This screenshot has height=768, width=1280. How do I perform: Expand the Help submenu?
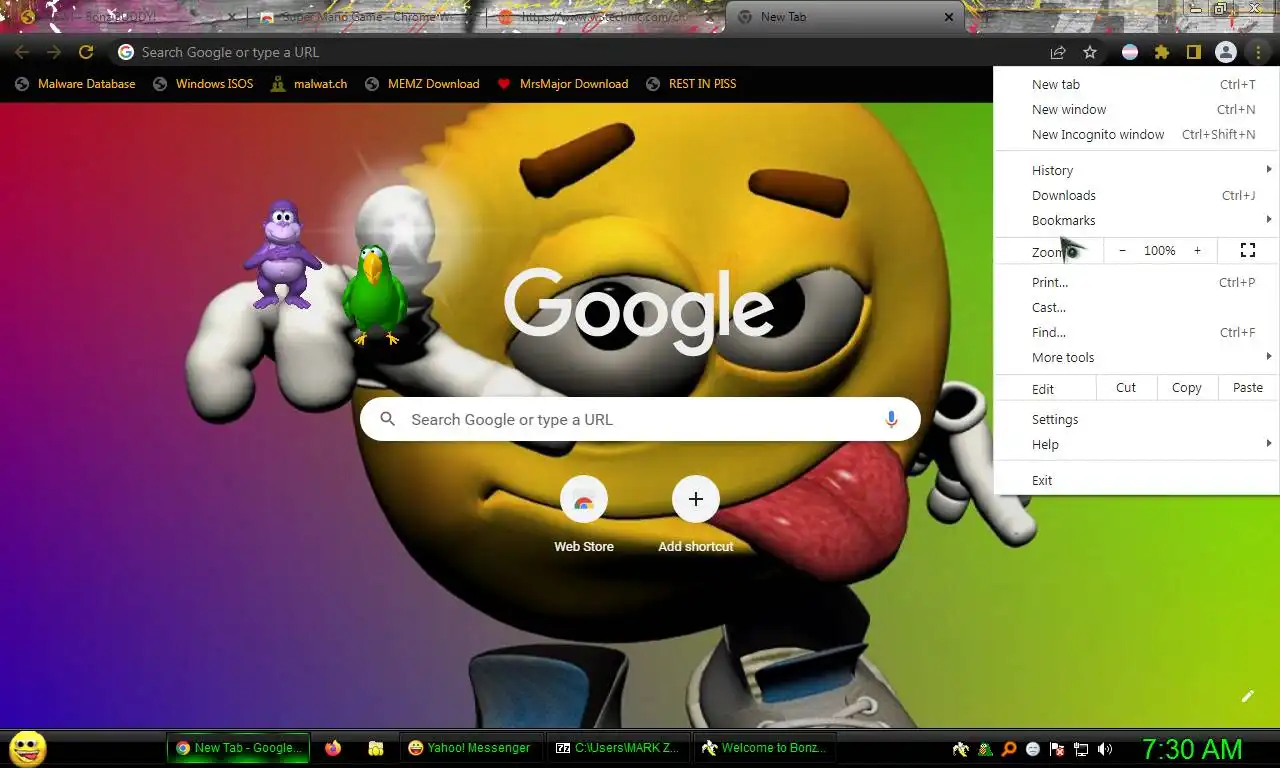(x=1137, y=445)
